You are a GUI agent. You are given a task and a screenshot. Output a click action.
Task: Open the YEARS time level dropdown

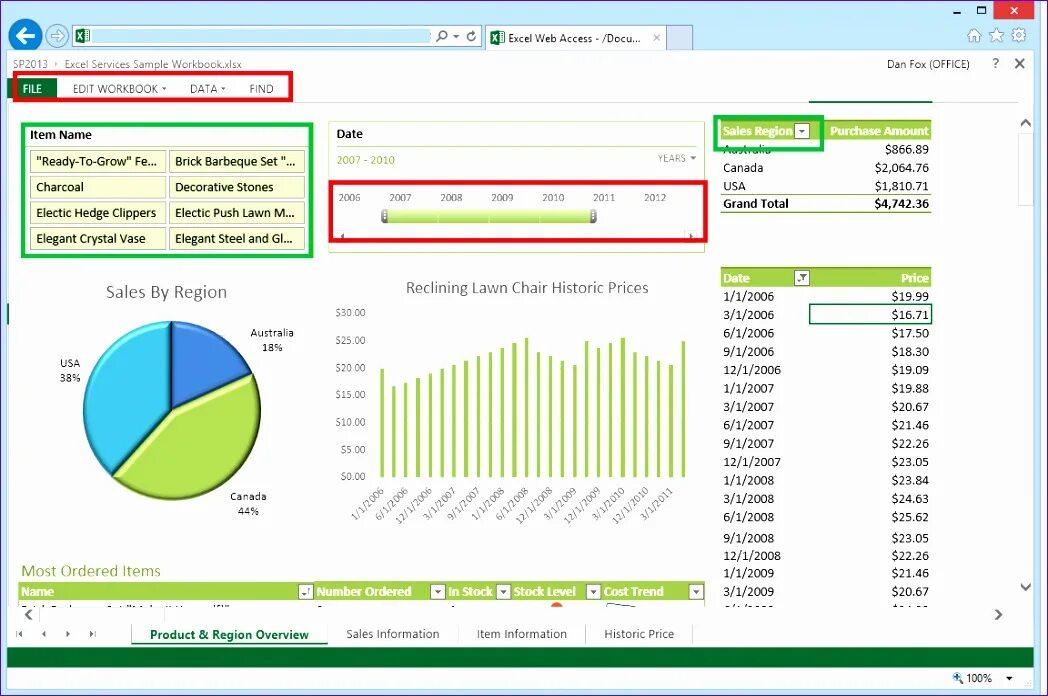tap(677, 158)
